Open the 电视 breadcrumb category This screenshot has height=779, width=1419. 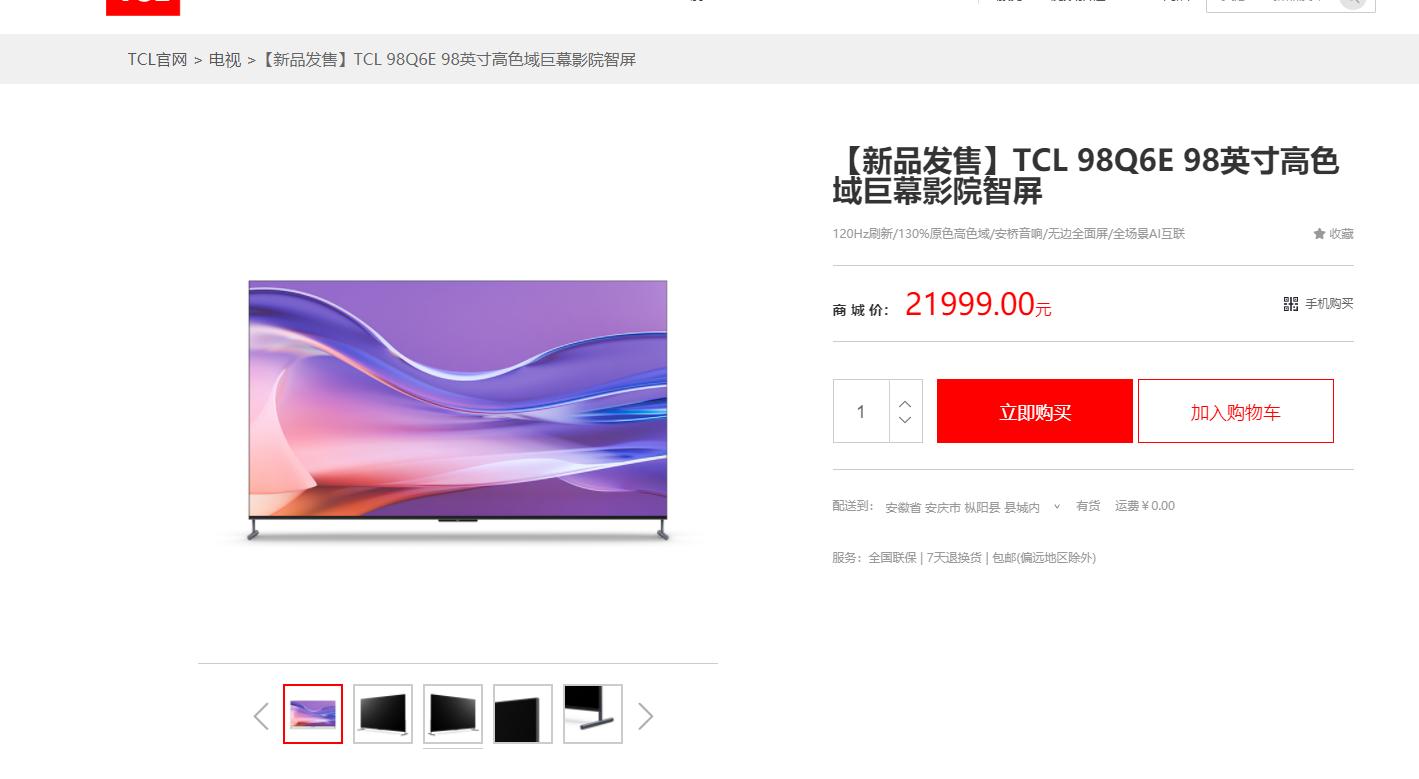tap(225, 60)
